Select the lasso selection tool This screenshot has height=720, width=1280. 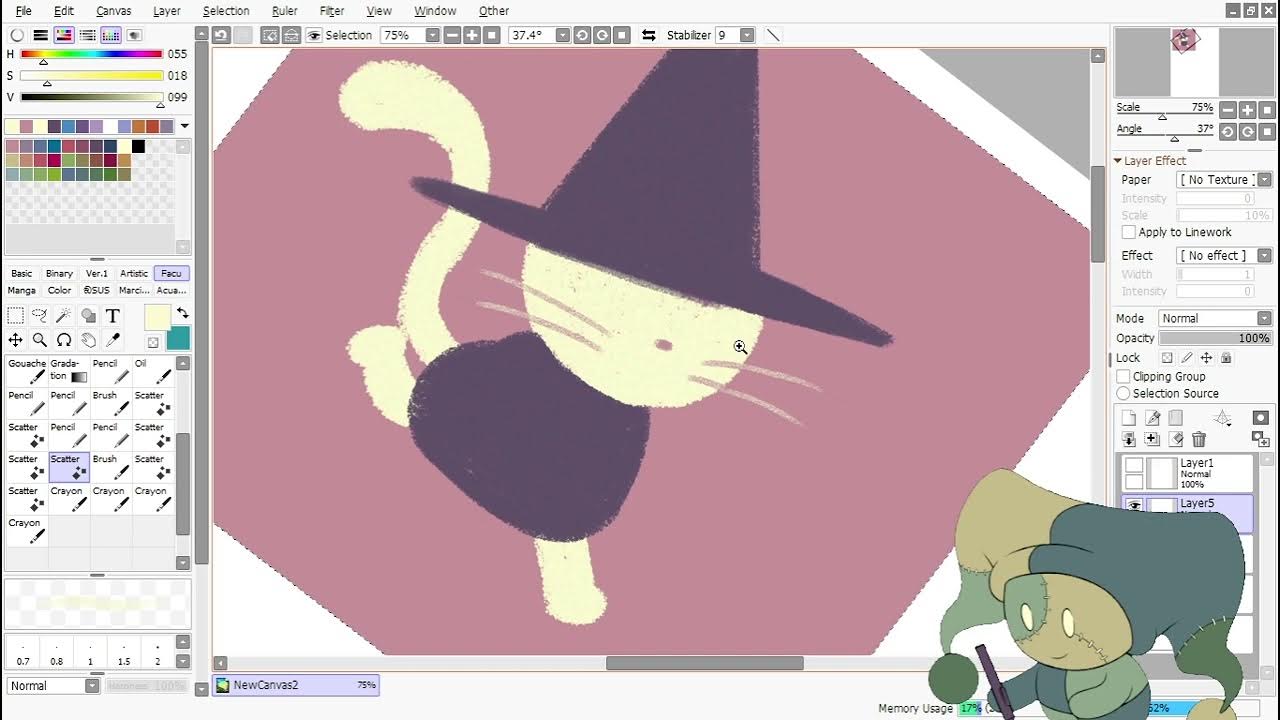[x=40, y=316]
